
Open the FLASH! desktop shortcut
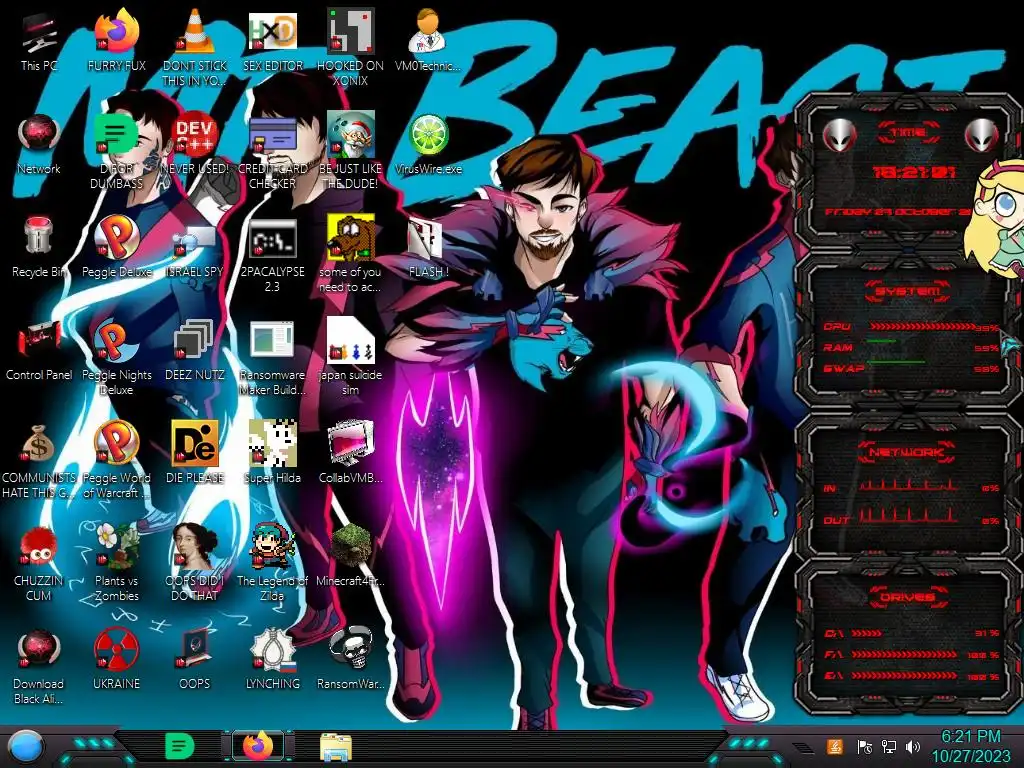(428, 248)
